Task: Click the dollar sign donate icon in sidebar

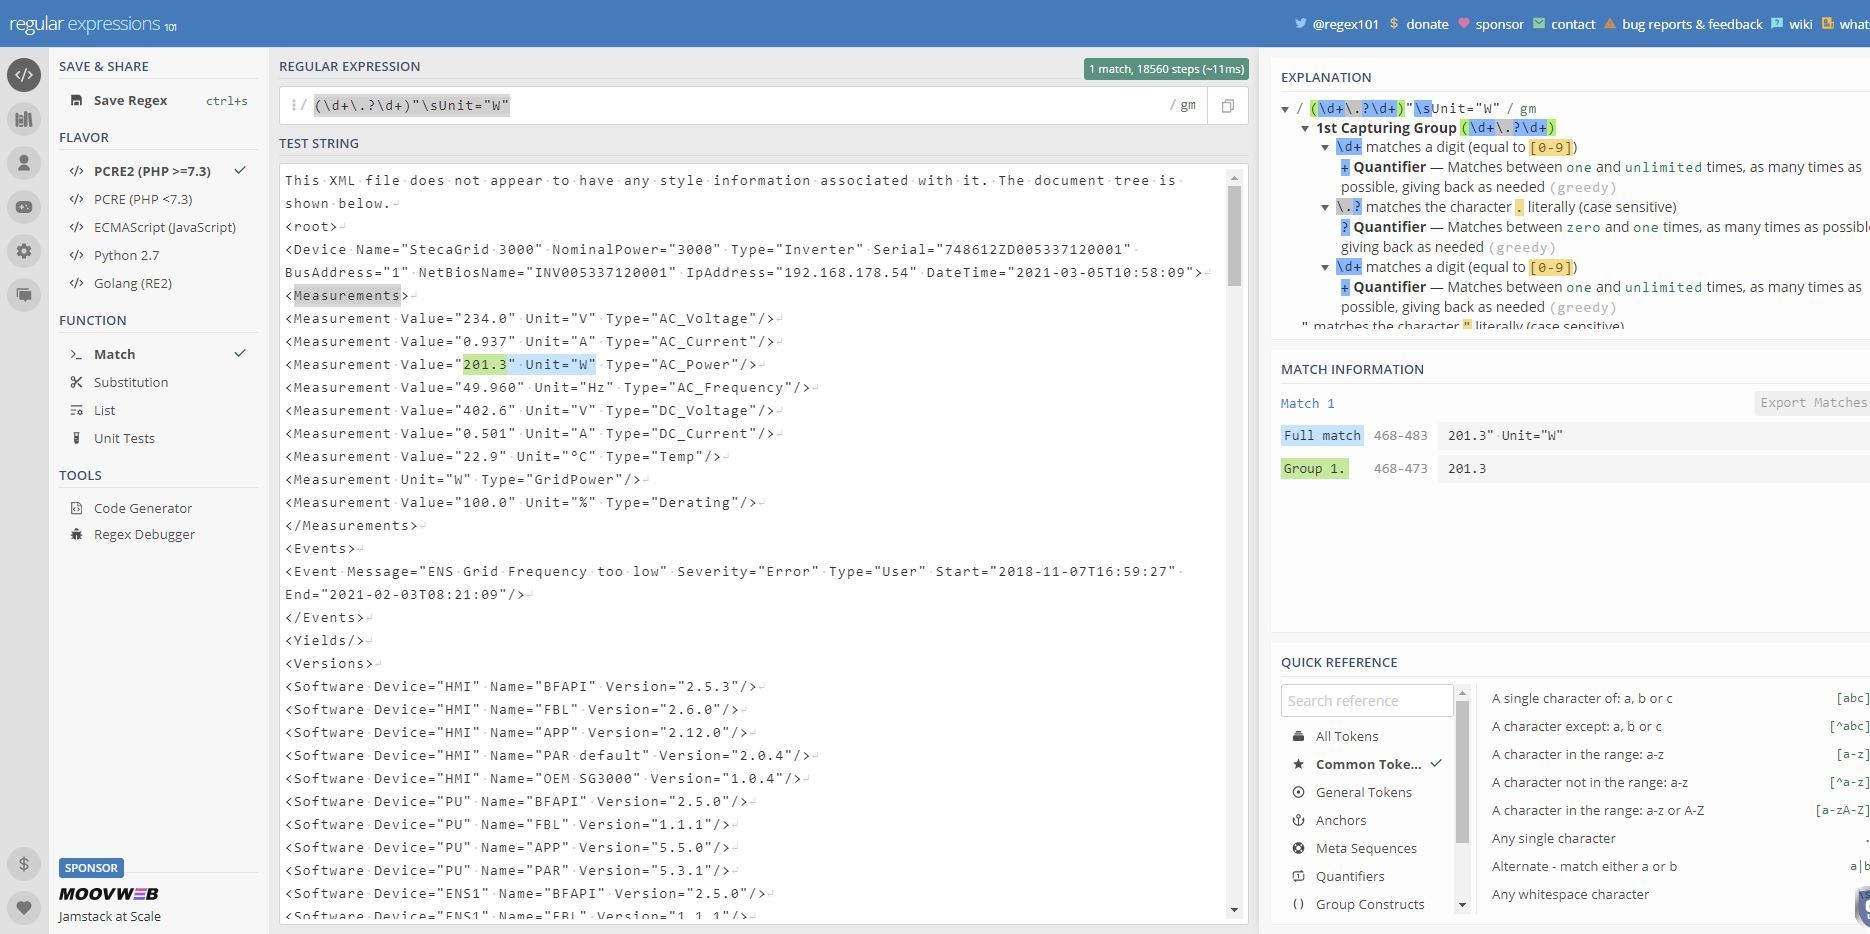Action: pyautogui.click(x=24, y=864)
